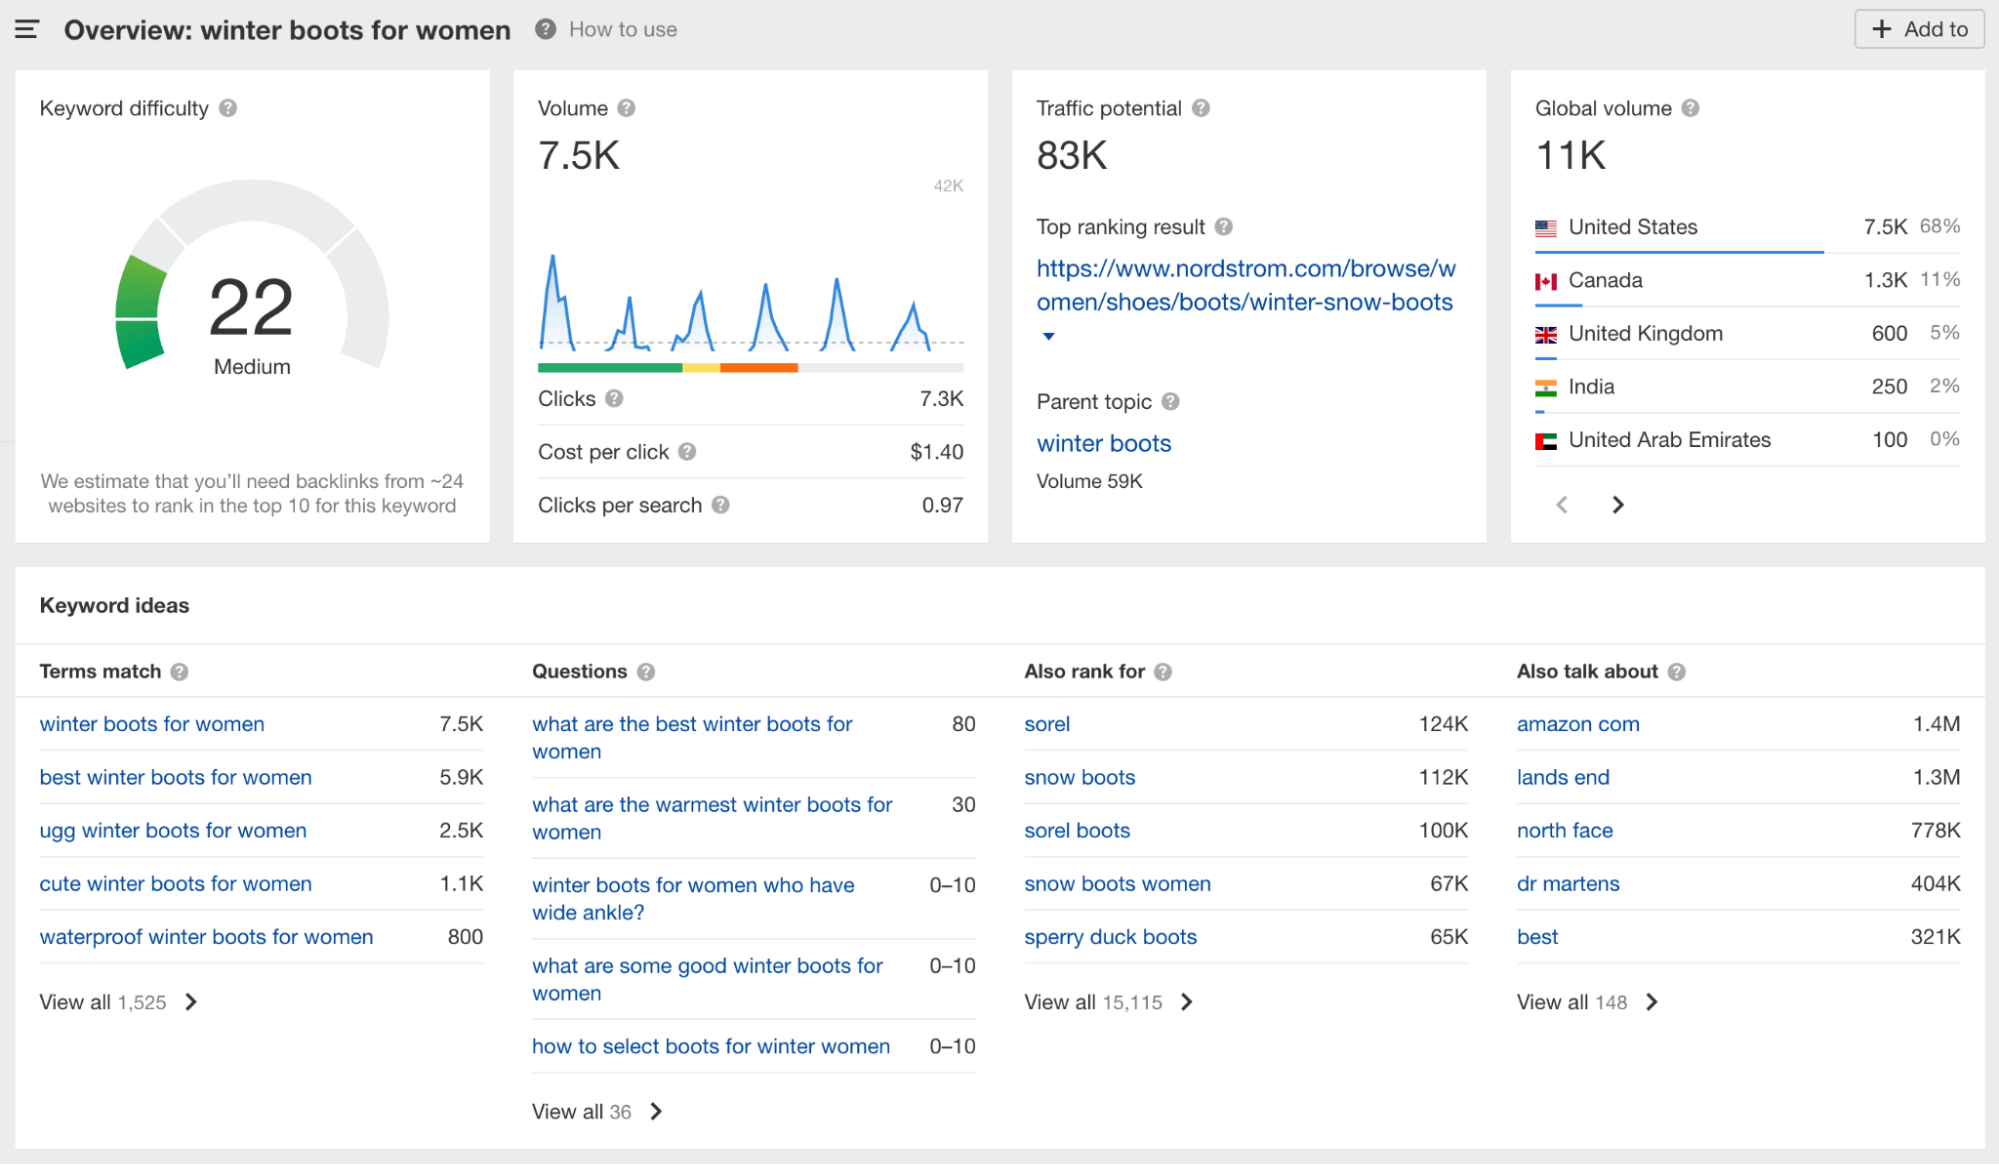Click the Top ranking result help icon
This screenshot has width=1999, height=1165.
pyautogui.click(x=1223, y=227)
